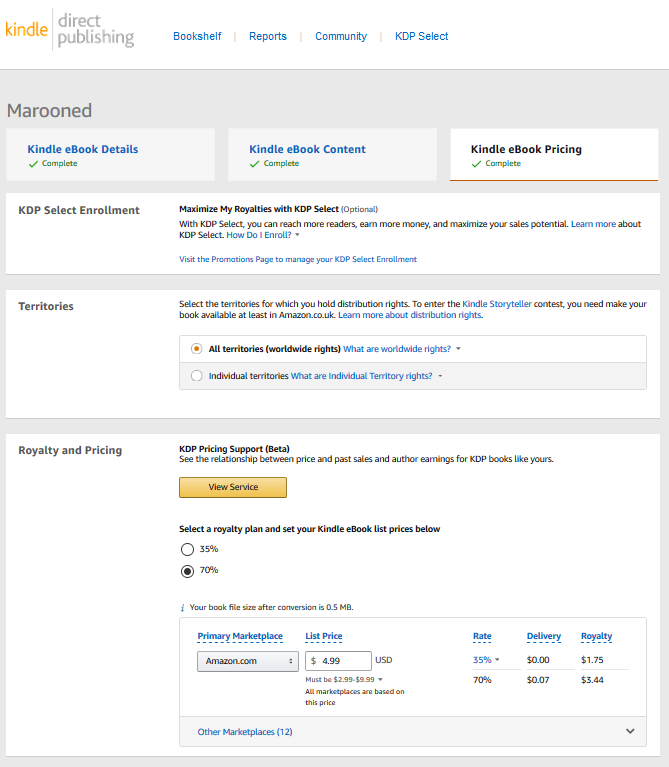669x767 pixels.
Task: Choose the Individual territories option
Action: tap(197, 376)
